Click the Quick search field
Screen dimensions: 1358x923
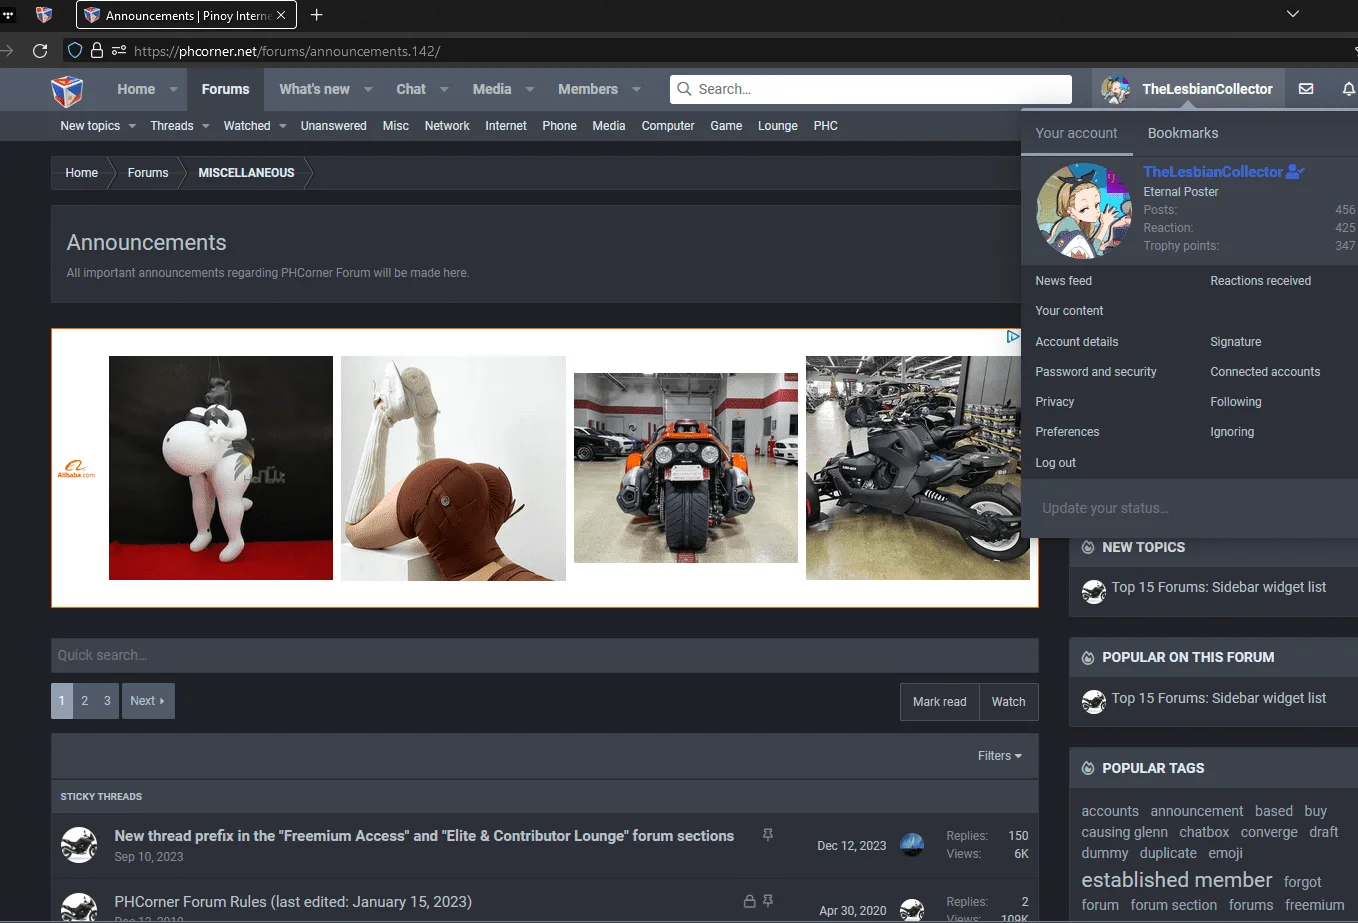(545, 655)
